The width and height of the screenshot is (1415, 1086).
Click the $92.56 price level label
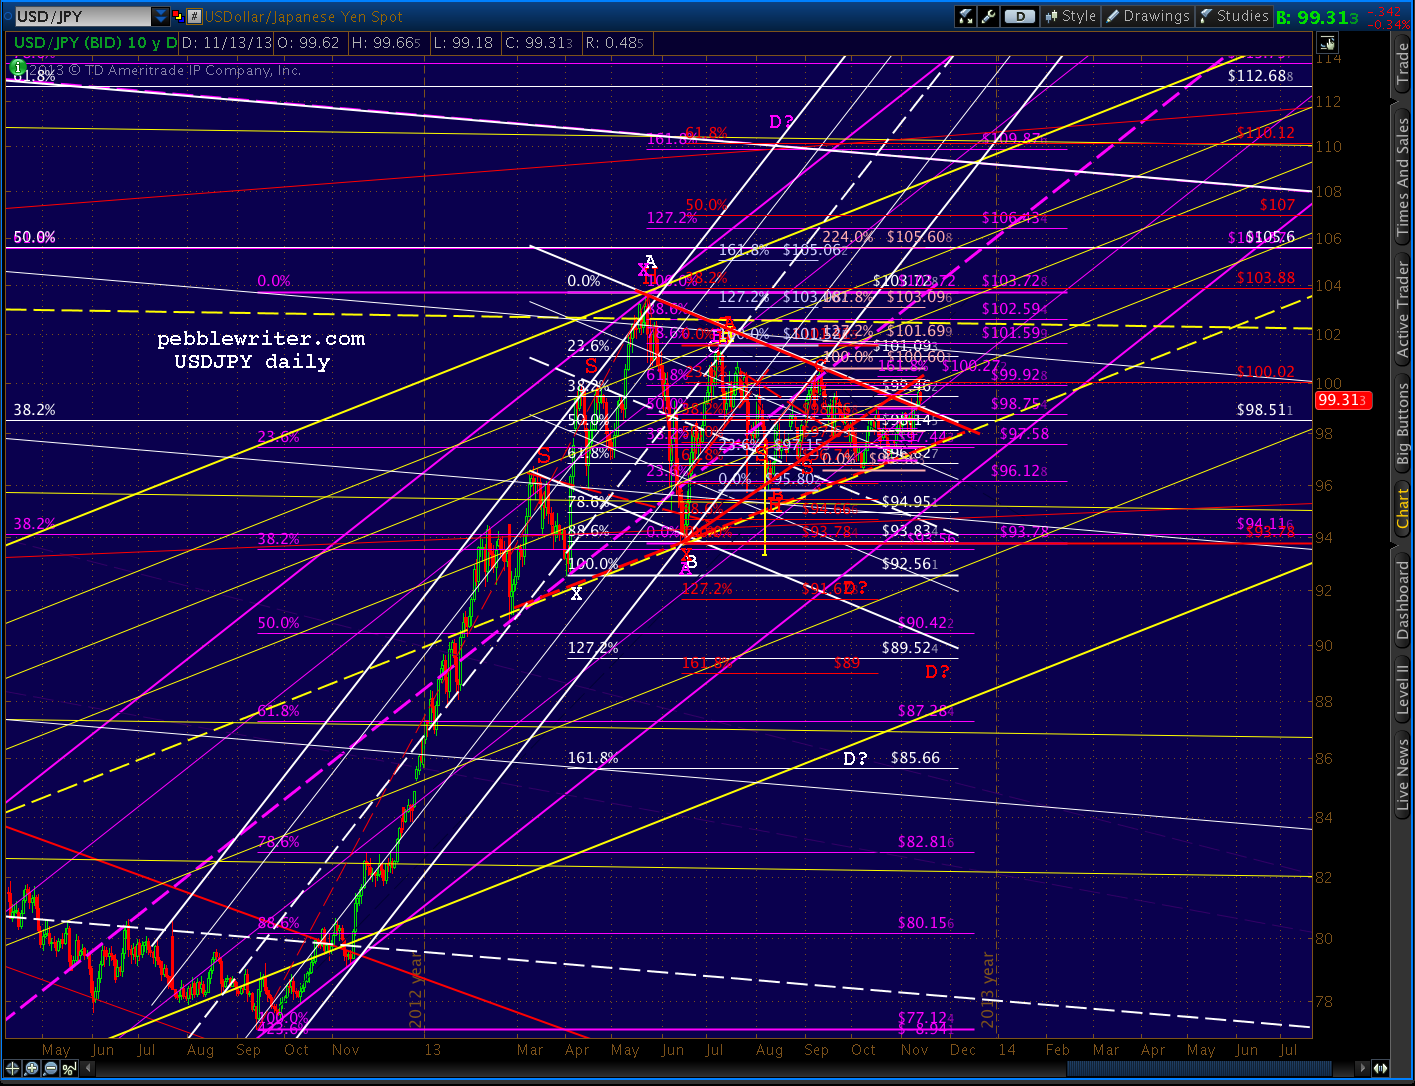click(x=910, y=564)
